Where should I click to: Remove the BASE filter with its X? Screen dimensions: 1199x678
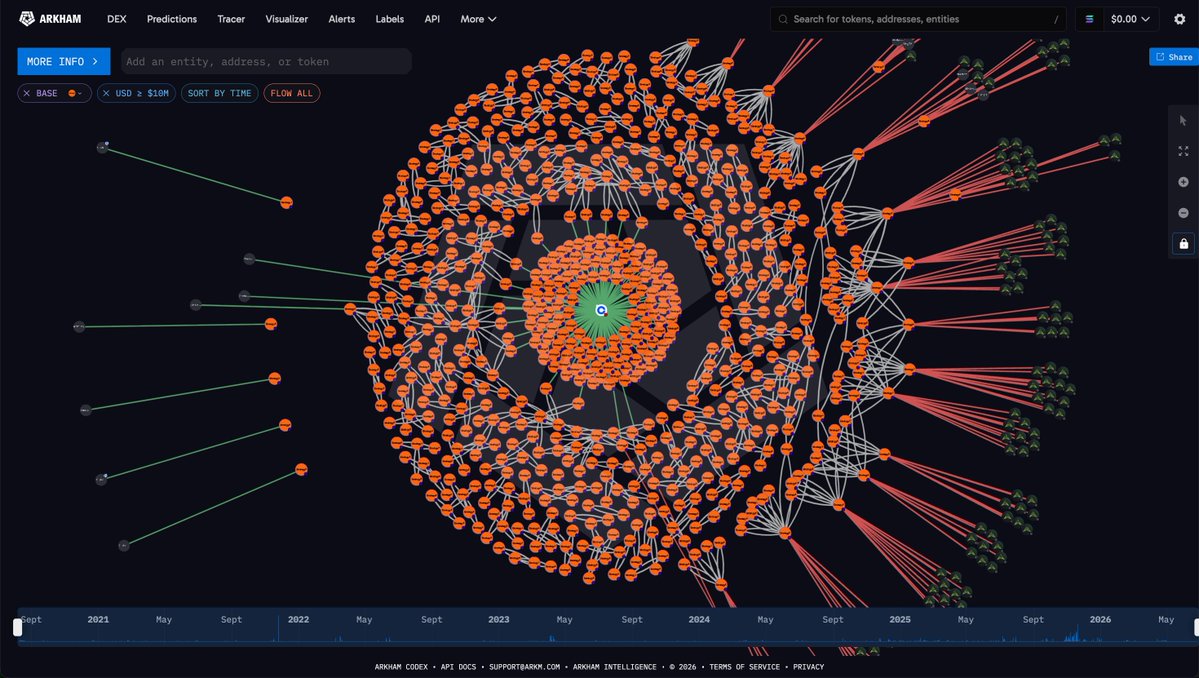27,93
